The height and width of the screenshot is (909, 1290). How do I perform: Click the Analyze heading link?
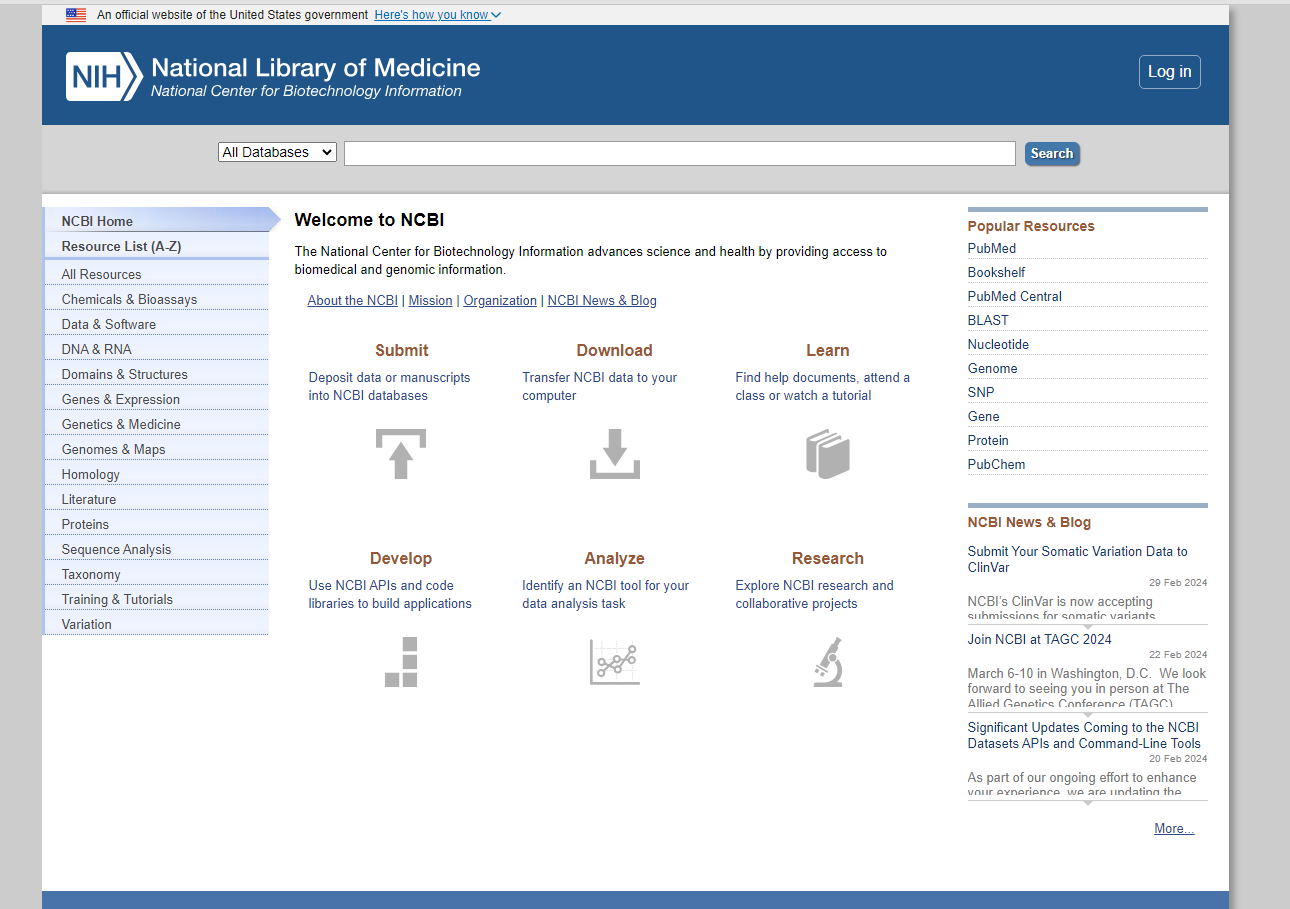pos(614,558)
